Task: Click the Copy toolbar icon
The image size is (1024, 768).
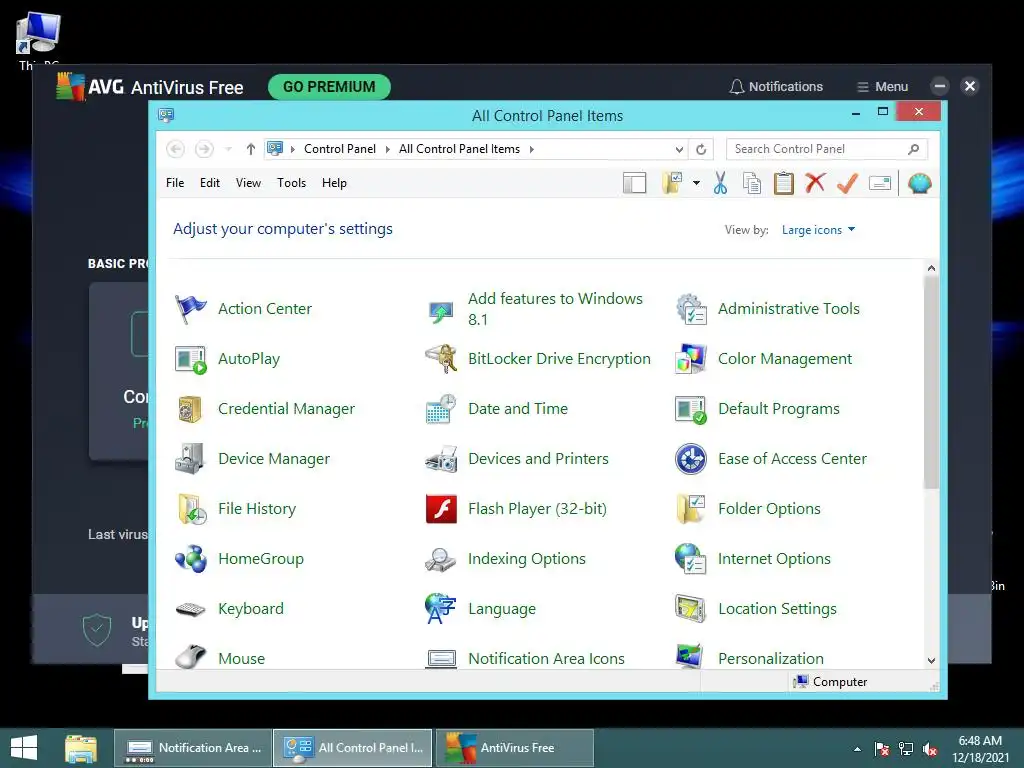Action: point(752,184)
